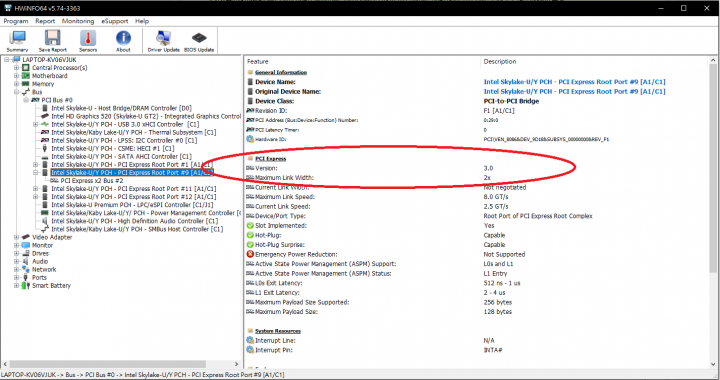Select SMBus Host Controller [C1] entry
This screenshot has width=720, height=380.
tap(137, 229)
